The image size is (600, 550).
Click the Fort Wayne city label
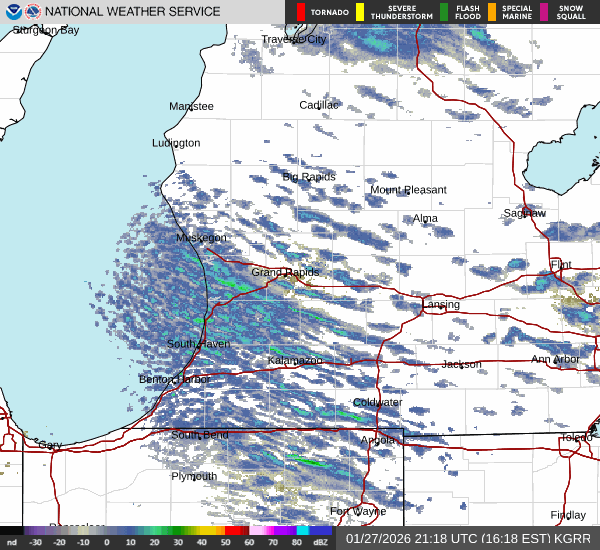pos(359,511)
